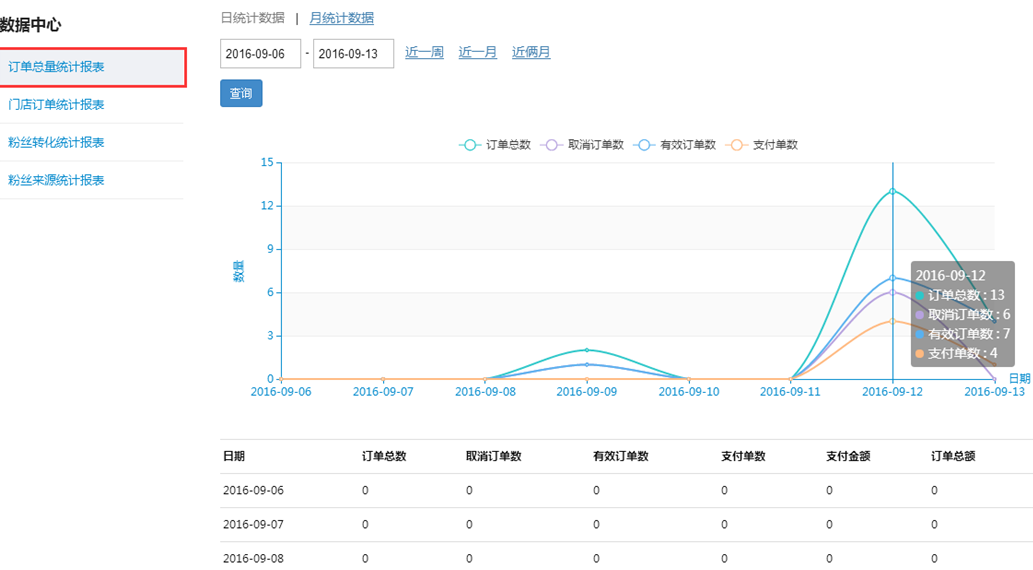1033x570 pixels.
Task: Toggle the 有效订单数 legend series
Action: coord(675,145)
